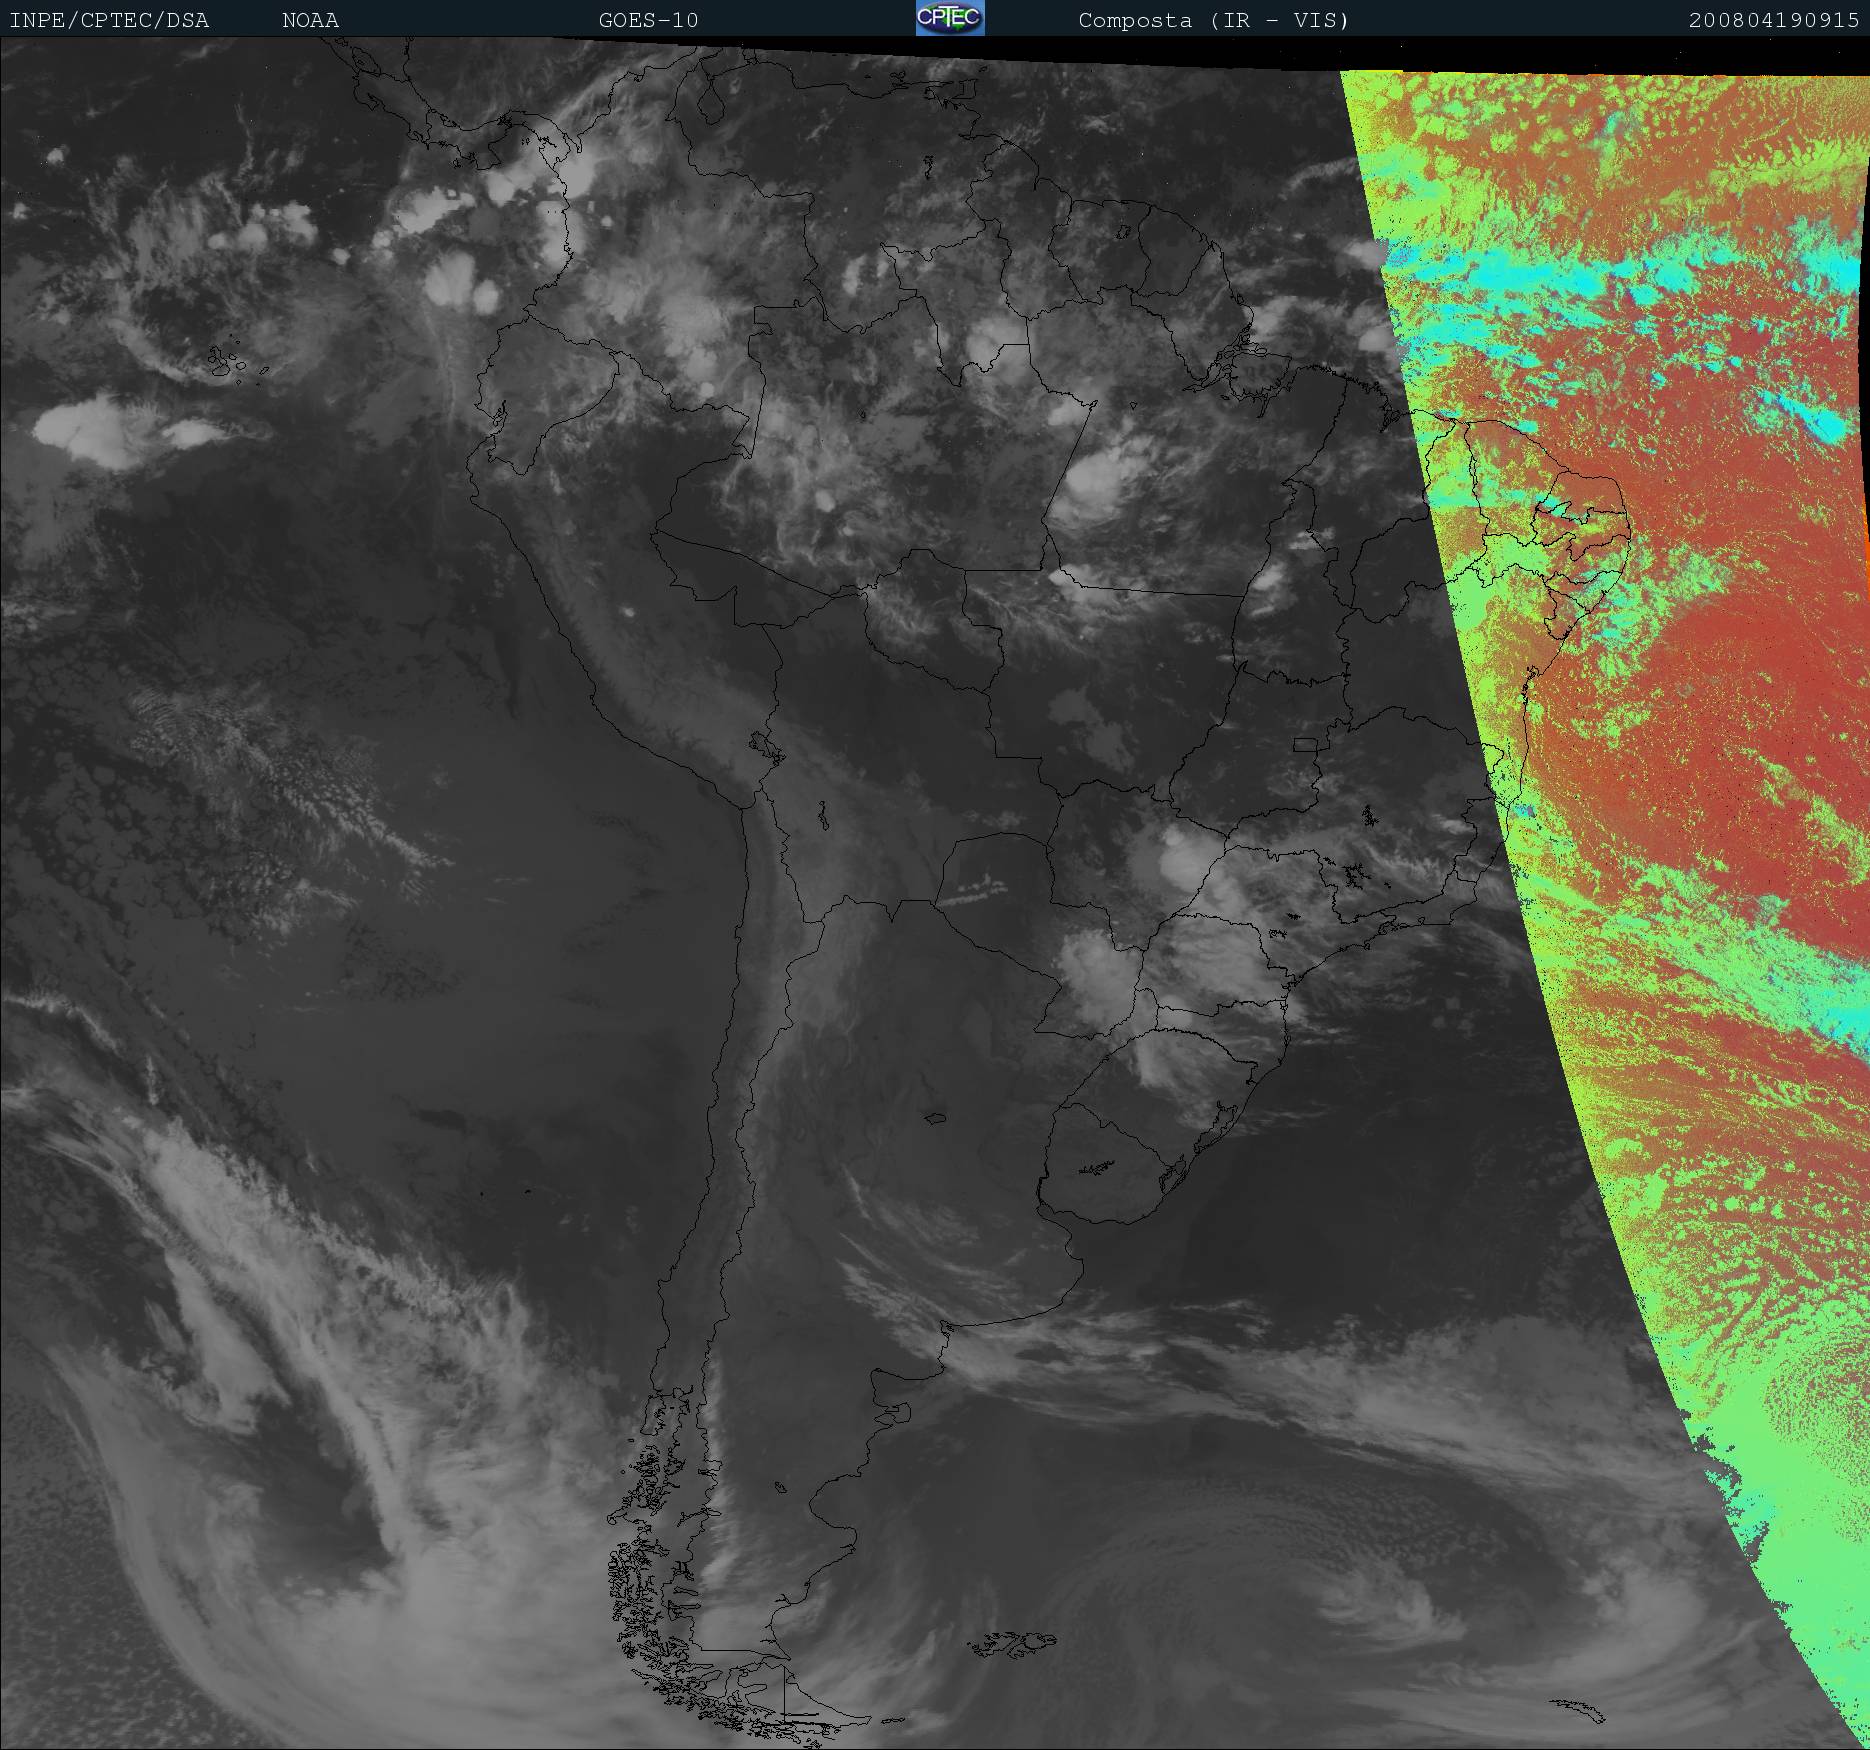Select the GOES-10 satellite label

648,20
